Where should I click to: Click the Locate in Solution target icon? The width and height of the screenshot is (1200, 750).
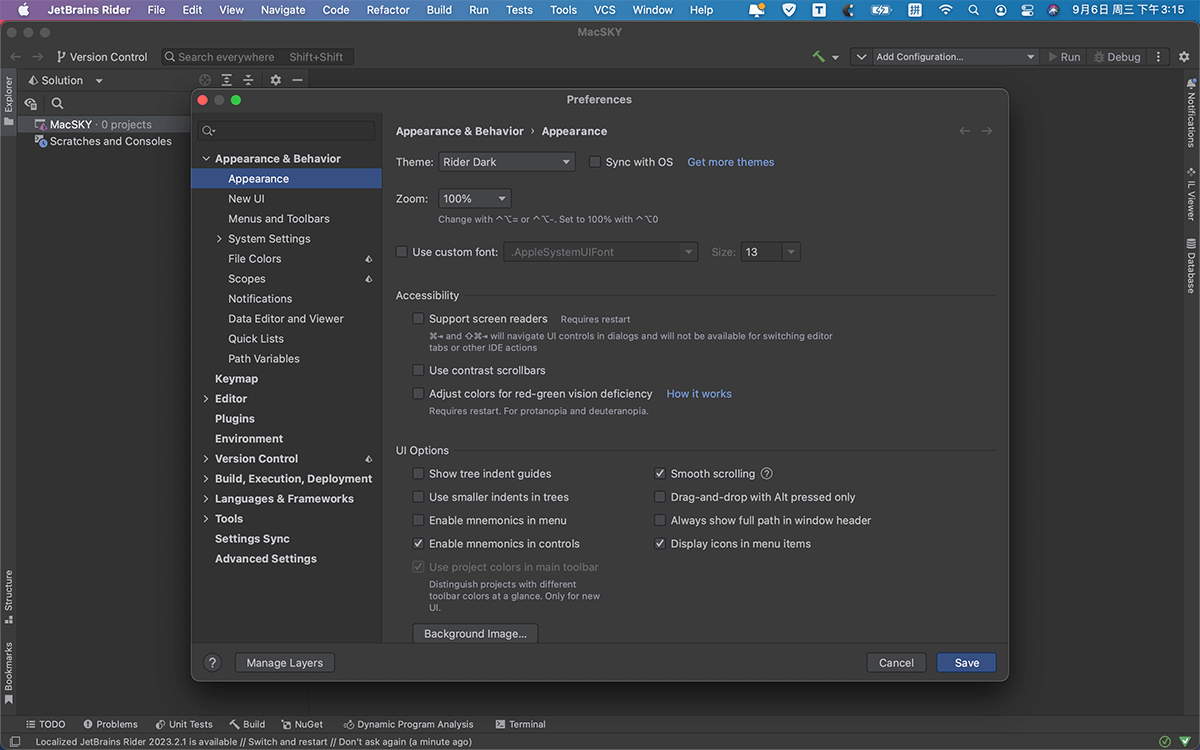pos(205,80)
